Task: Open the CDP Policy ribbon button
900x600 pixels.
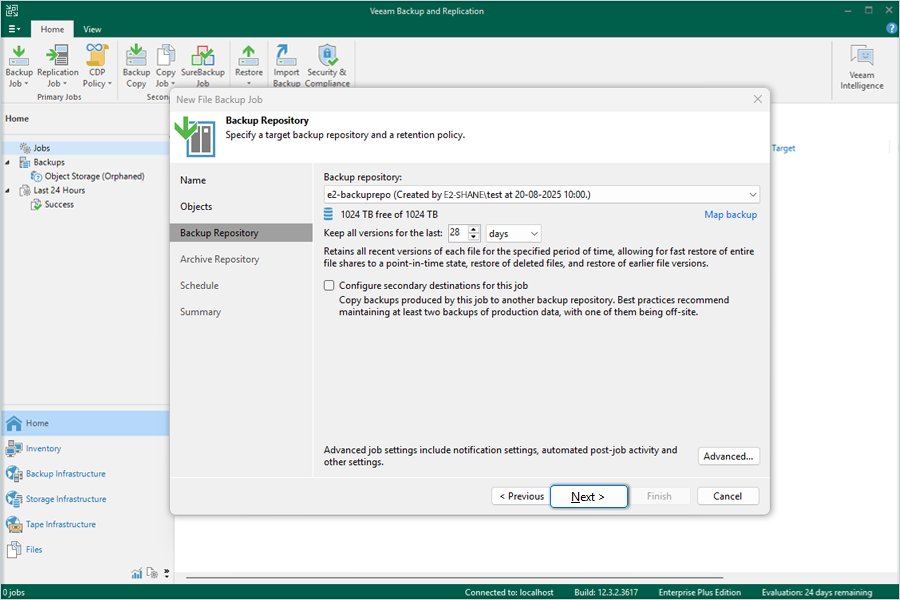Action: pos(97,65)
